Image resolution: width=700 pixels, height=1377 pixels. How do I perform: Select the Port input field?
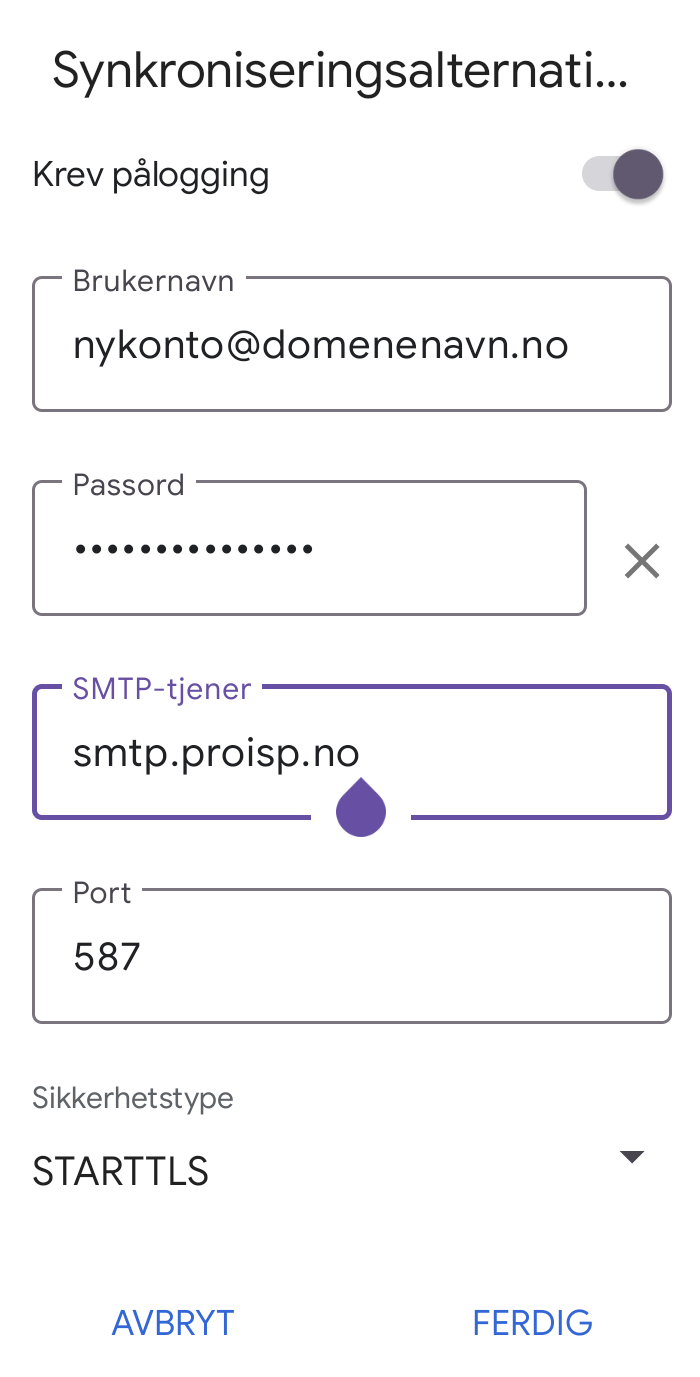point(352,956)
